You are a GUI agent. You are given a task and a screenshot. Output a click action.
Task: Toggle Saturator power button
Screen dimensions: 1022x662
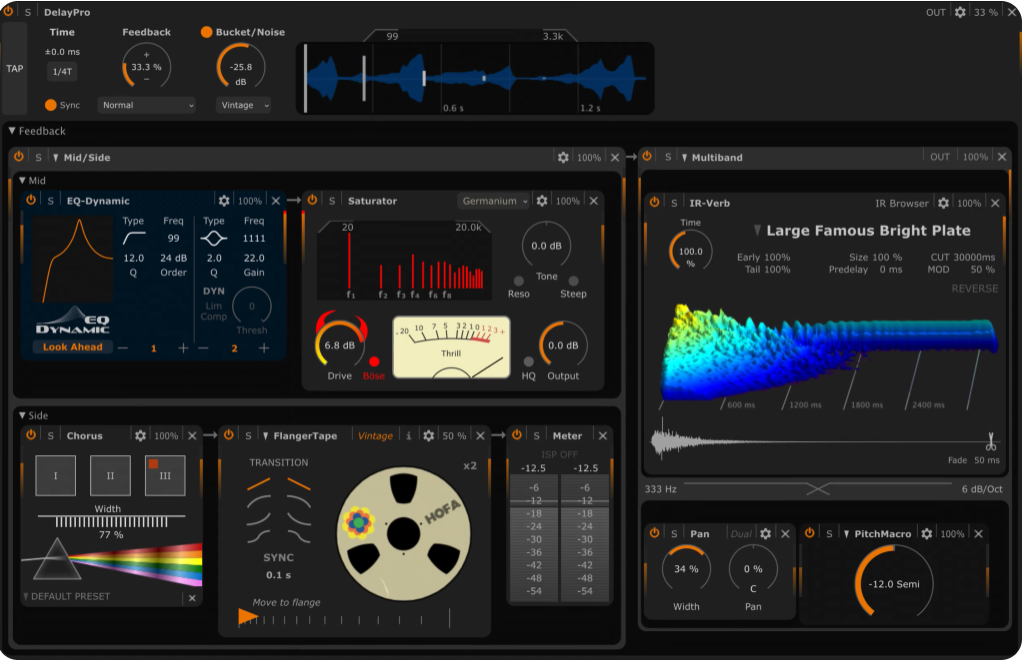[312, 201]
